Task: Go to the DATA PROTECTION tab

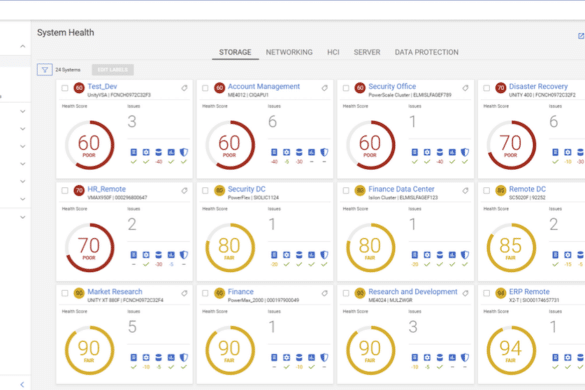Action: 426,52
